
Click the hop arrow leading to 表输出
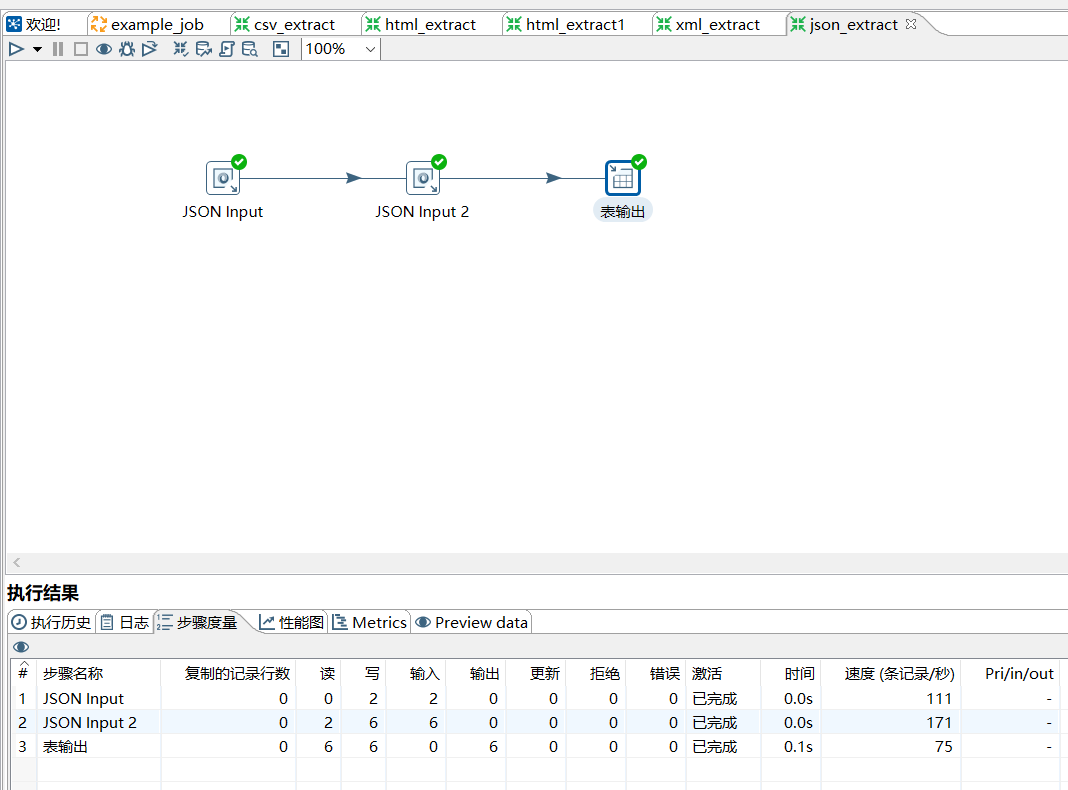tap(554, 178)
